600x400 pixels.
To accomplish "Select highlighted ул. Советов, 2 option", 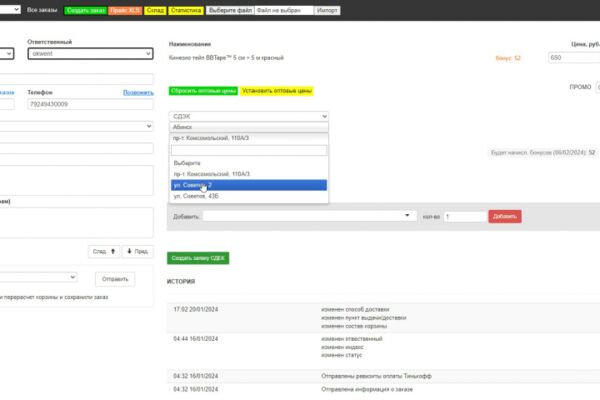I will click(249, 185).
